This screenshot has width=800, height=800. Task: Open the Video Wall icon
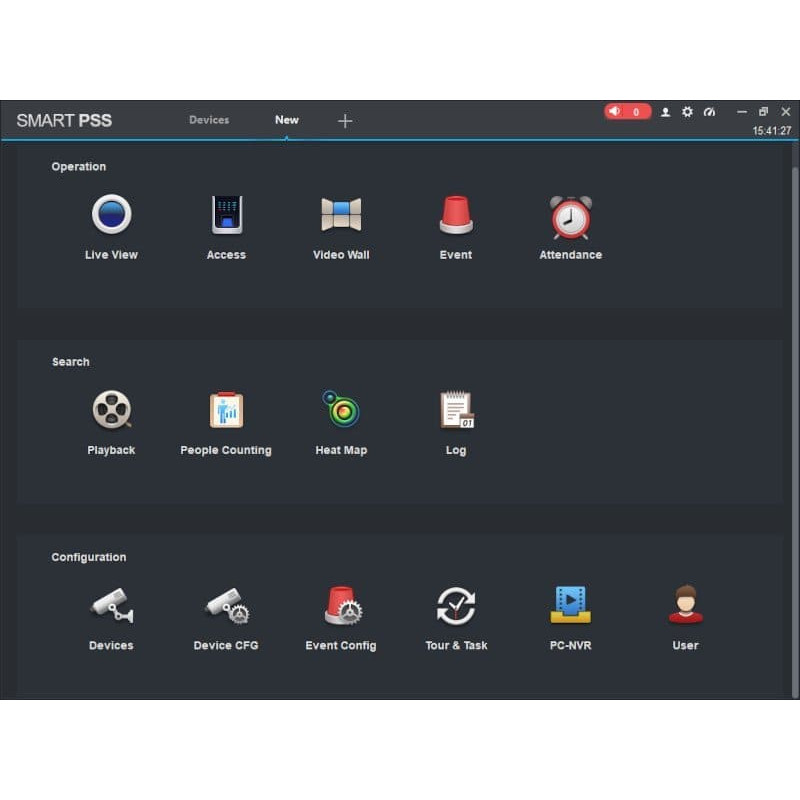pos(341,215)
